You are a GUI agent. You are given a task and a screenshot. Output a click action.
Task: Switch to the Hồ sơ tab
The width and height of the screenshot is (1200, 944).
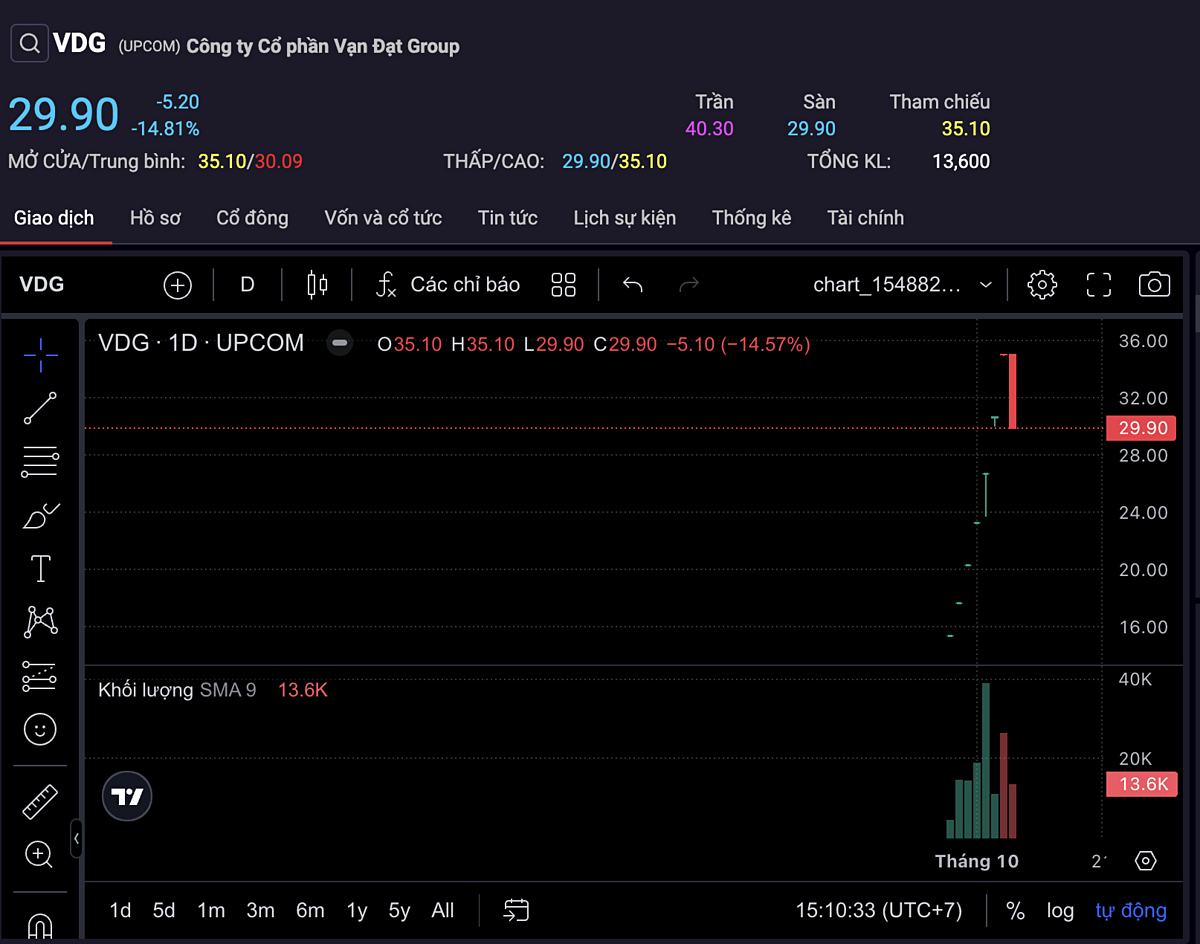[155, 218]
